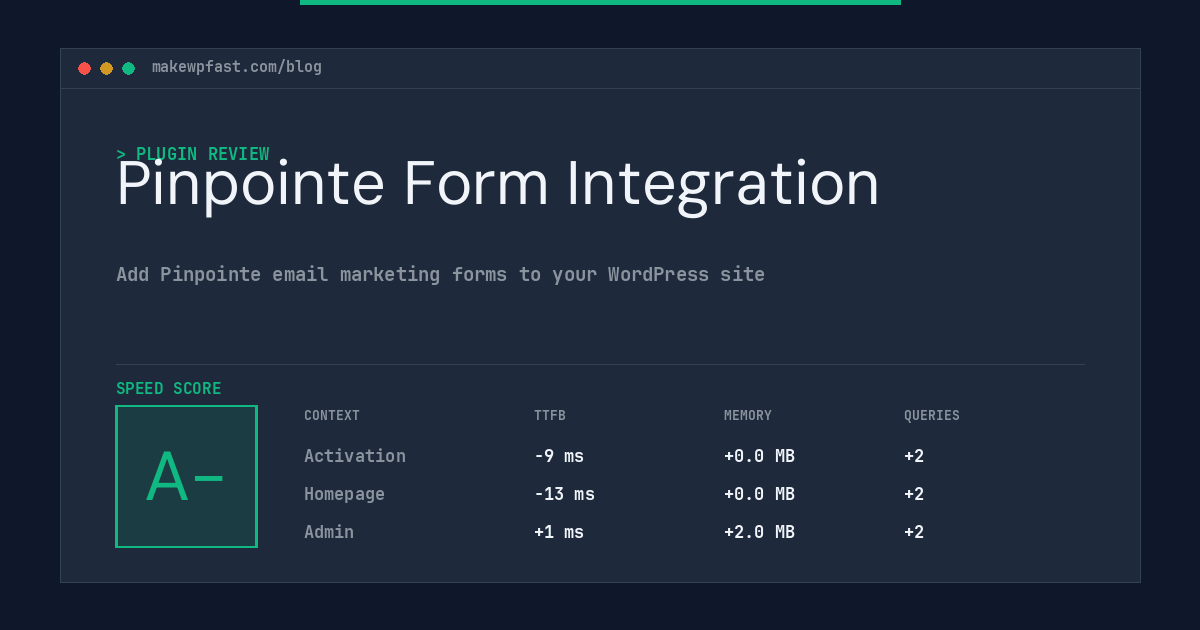Click the 'TTFB' column header

pyautogui.click(x=550, y=416)
